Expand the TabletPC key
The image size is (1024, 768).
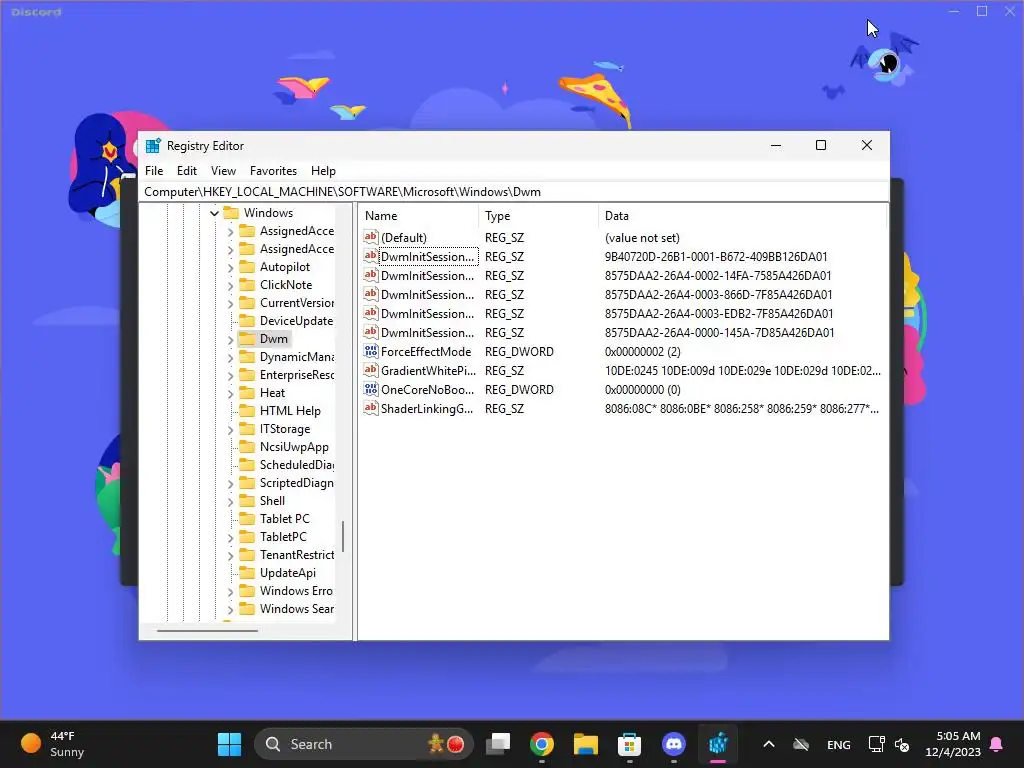pos(231,537)
